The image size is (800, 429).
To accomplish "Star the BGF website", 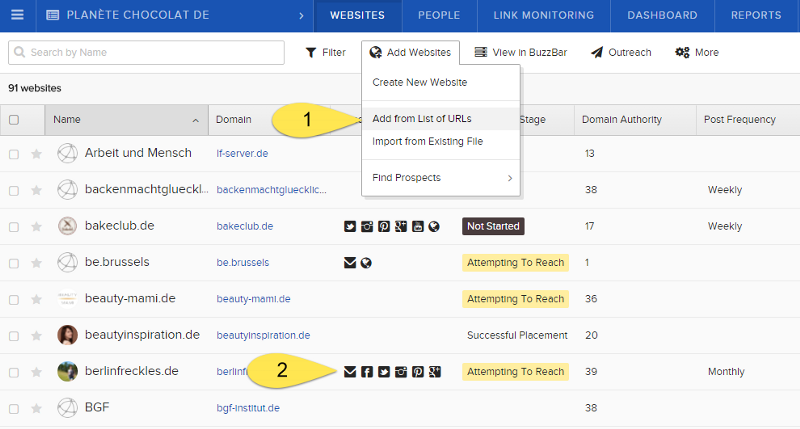I will click(x=36, y=408).
